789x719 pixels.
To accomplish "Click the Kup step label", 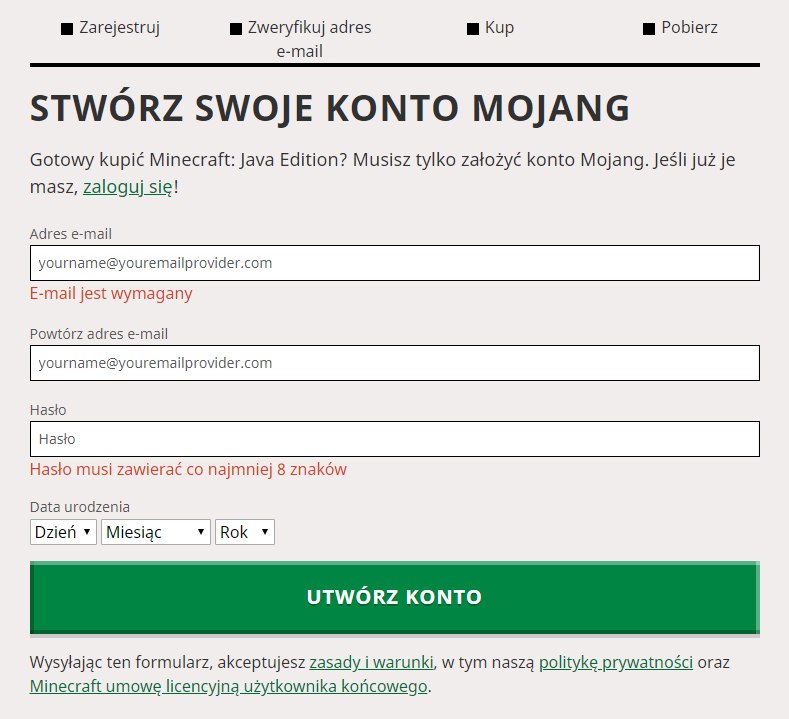I will [x=499, y=27].
